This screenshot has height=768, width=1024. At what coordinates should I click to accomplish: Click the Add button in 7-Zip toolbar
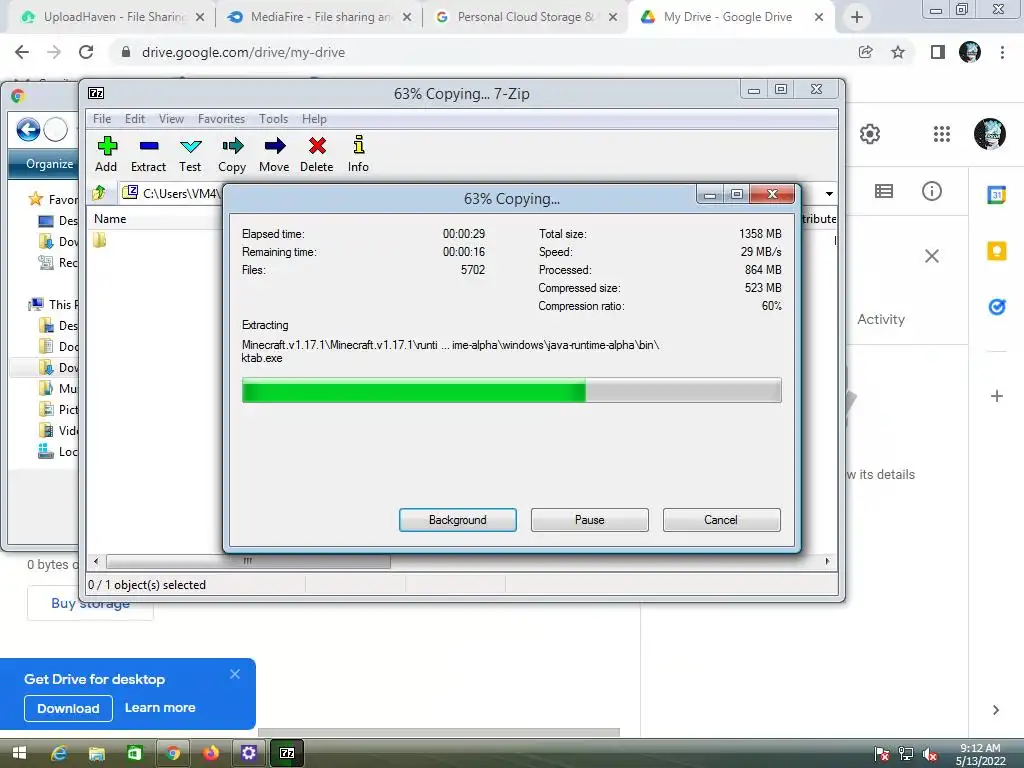(x=106, y=154)
